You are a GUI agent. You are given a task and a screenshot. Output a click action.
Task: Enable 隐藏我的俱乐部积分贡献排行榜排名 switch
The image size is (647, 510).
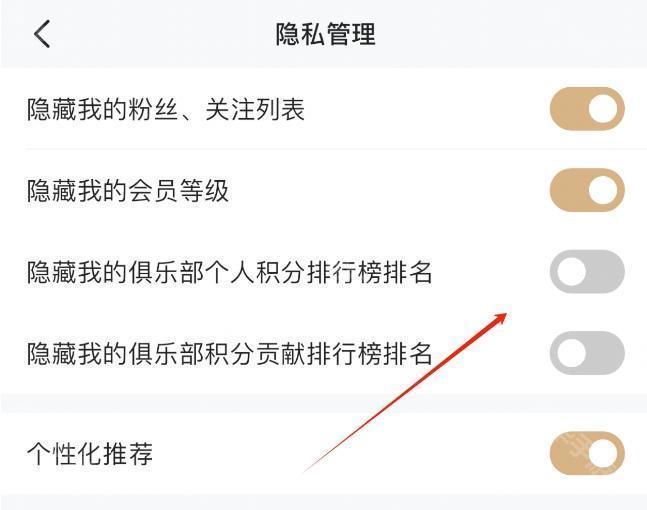point(587,353)
